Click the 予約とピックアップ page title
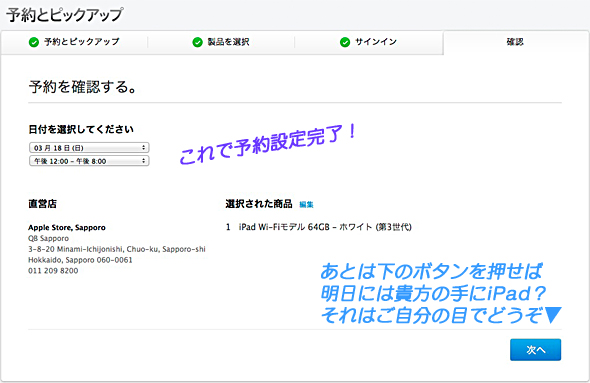The width and height of the screenshot is (590, 383). click(x=65, y=15)
